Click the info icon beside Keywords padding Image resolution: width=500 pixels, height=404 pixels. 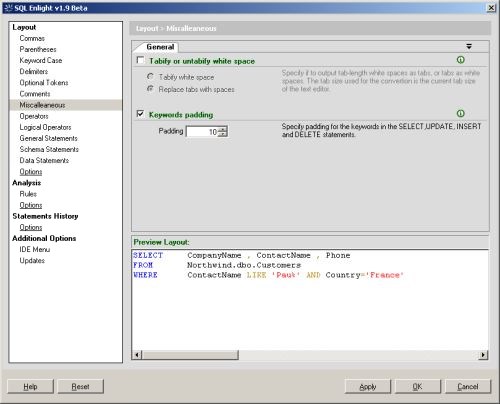[460, 114]
